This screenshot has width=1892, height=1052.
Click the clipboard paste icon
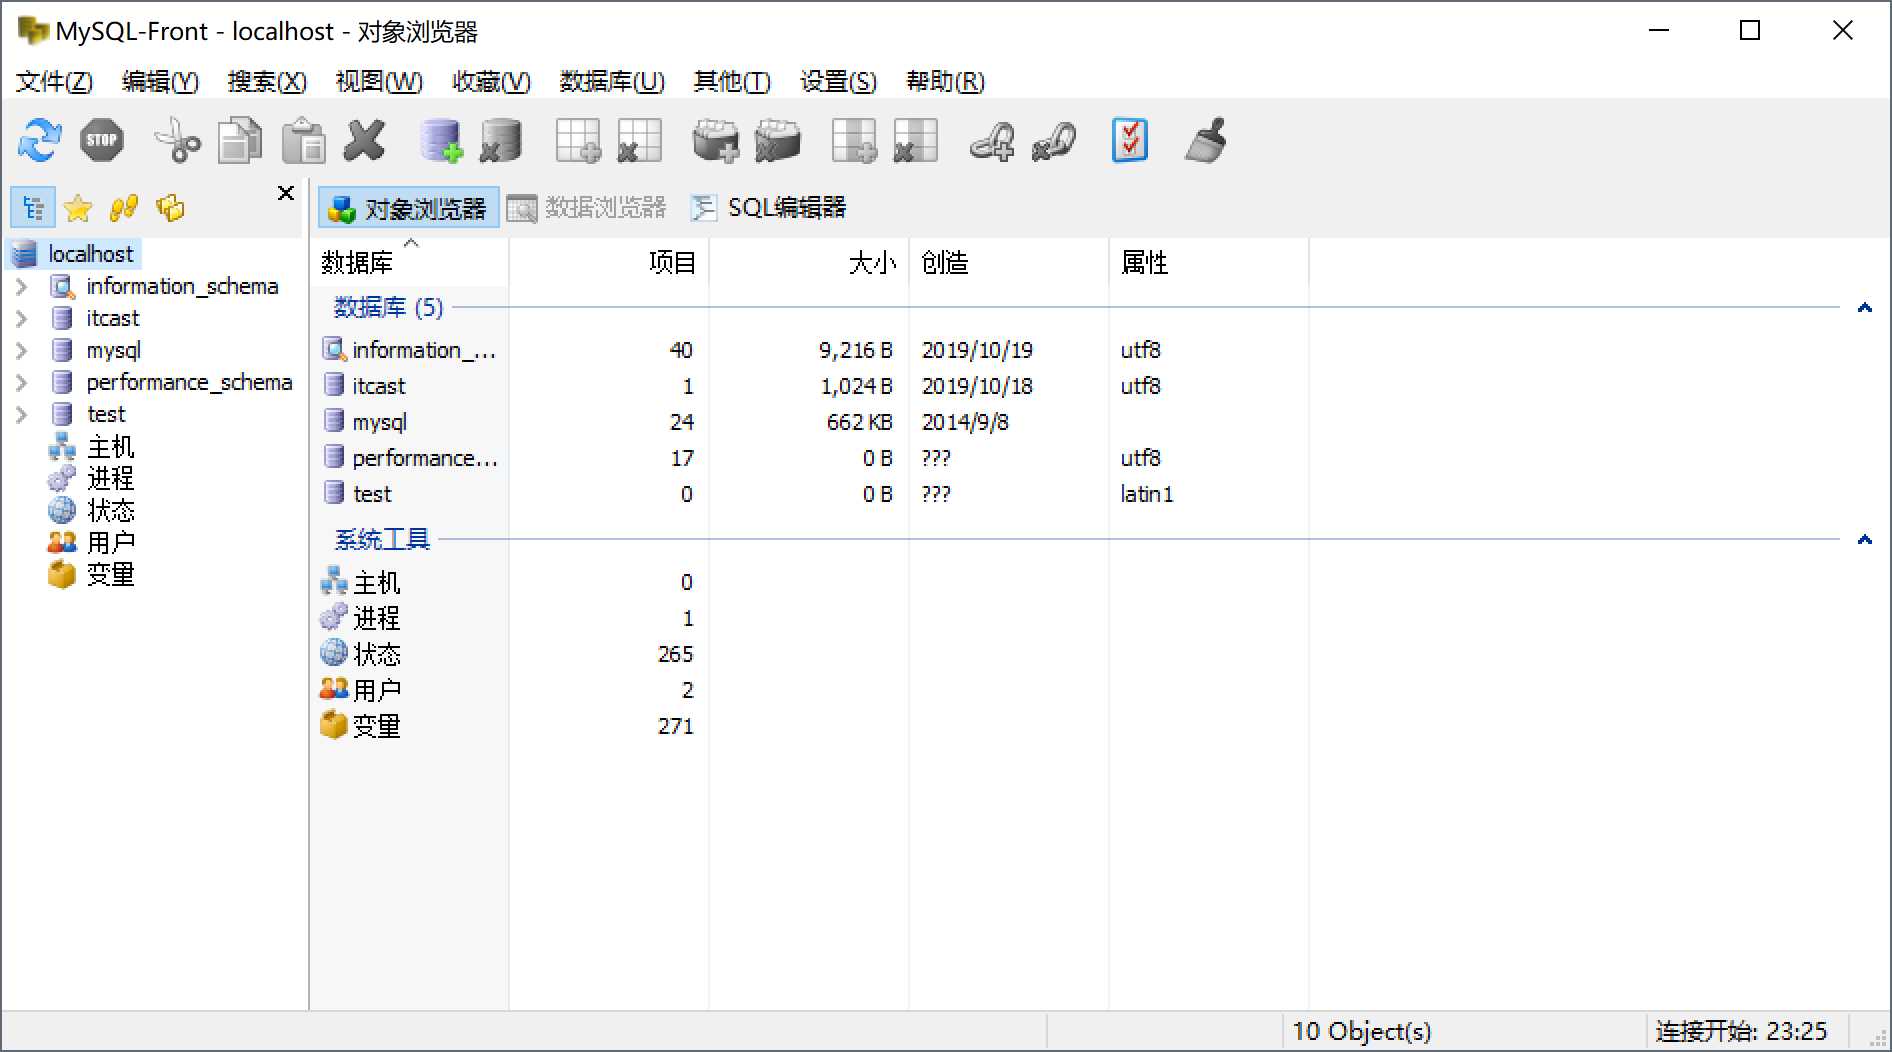click(303, 140)
